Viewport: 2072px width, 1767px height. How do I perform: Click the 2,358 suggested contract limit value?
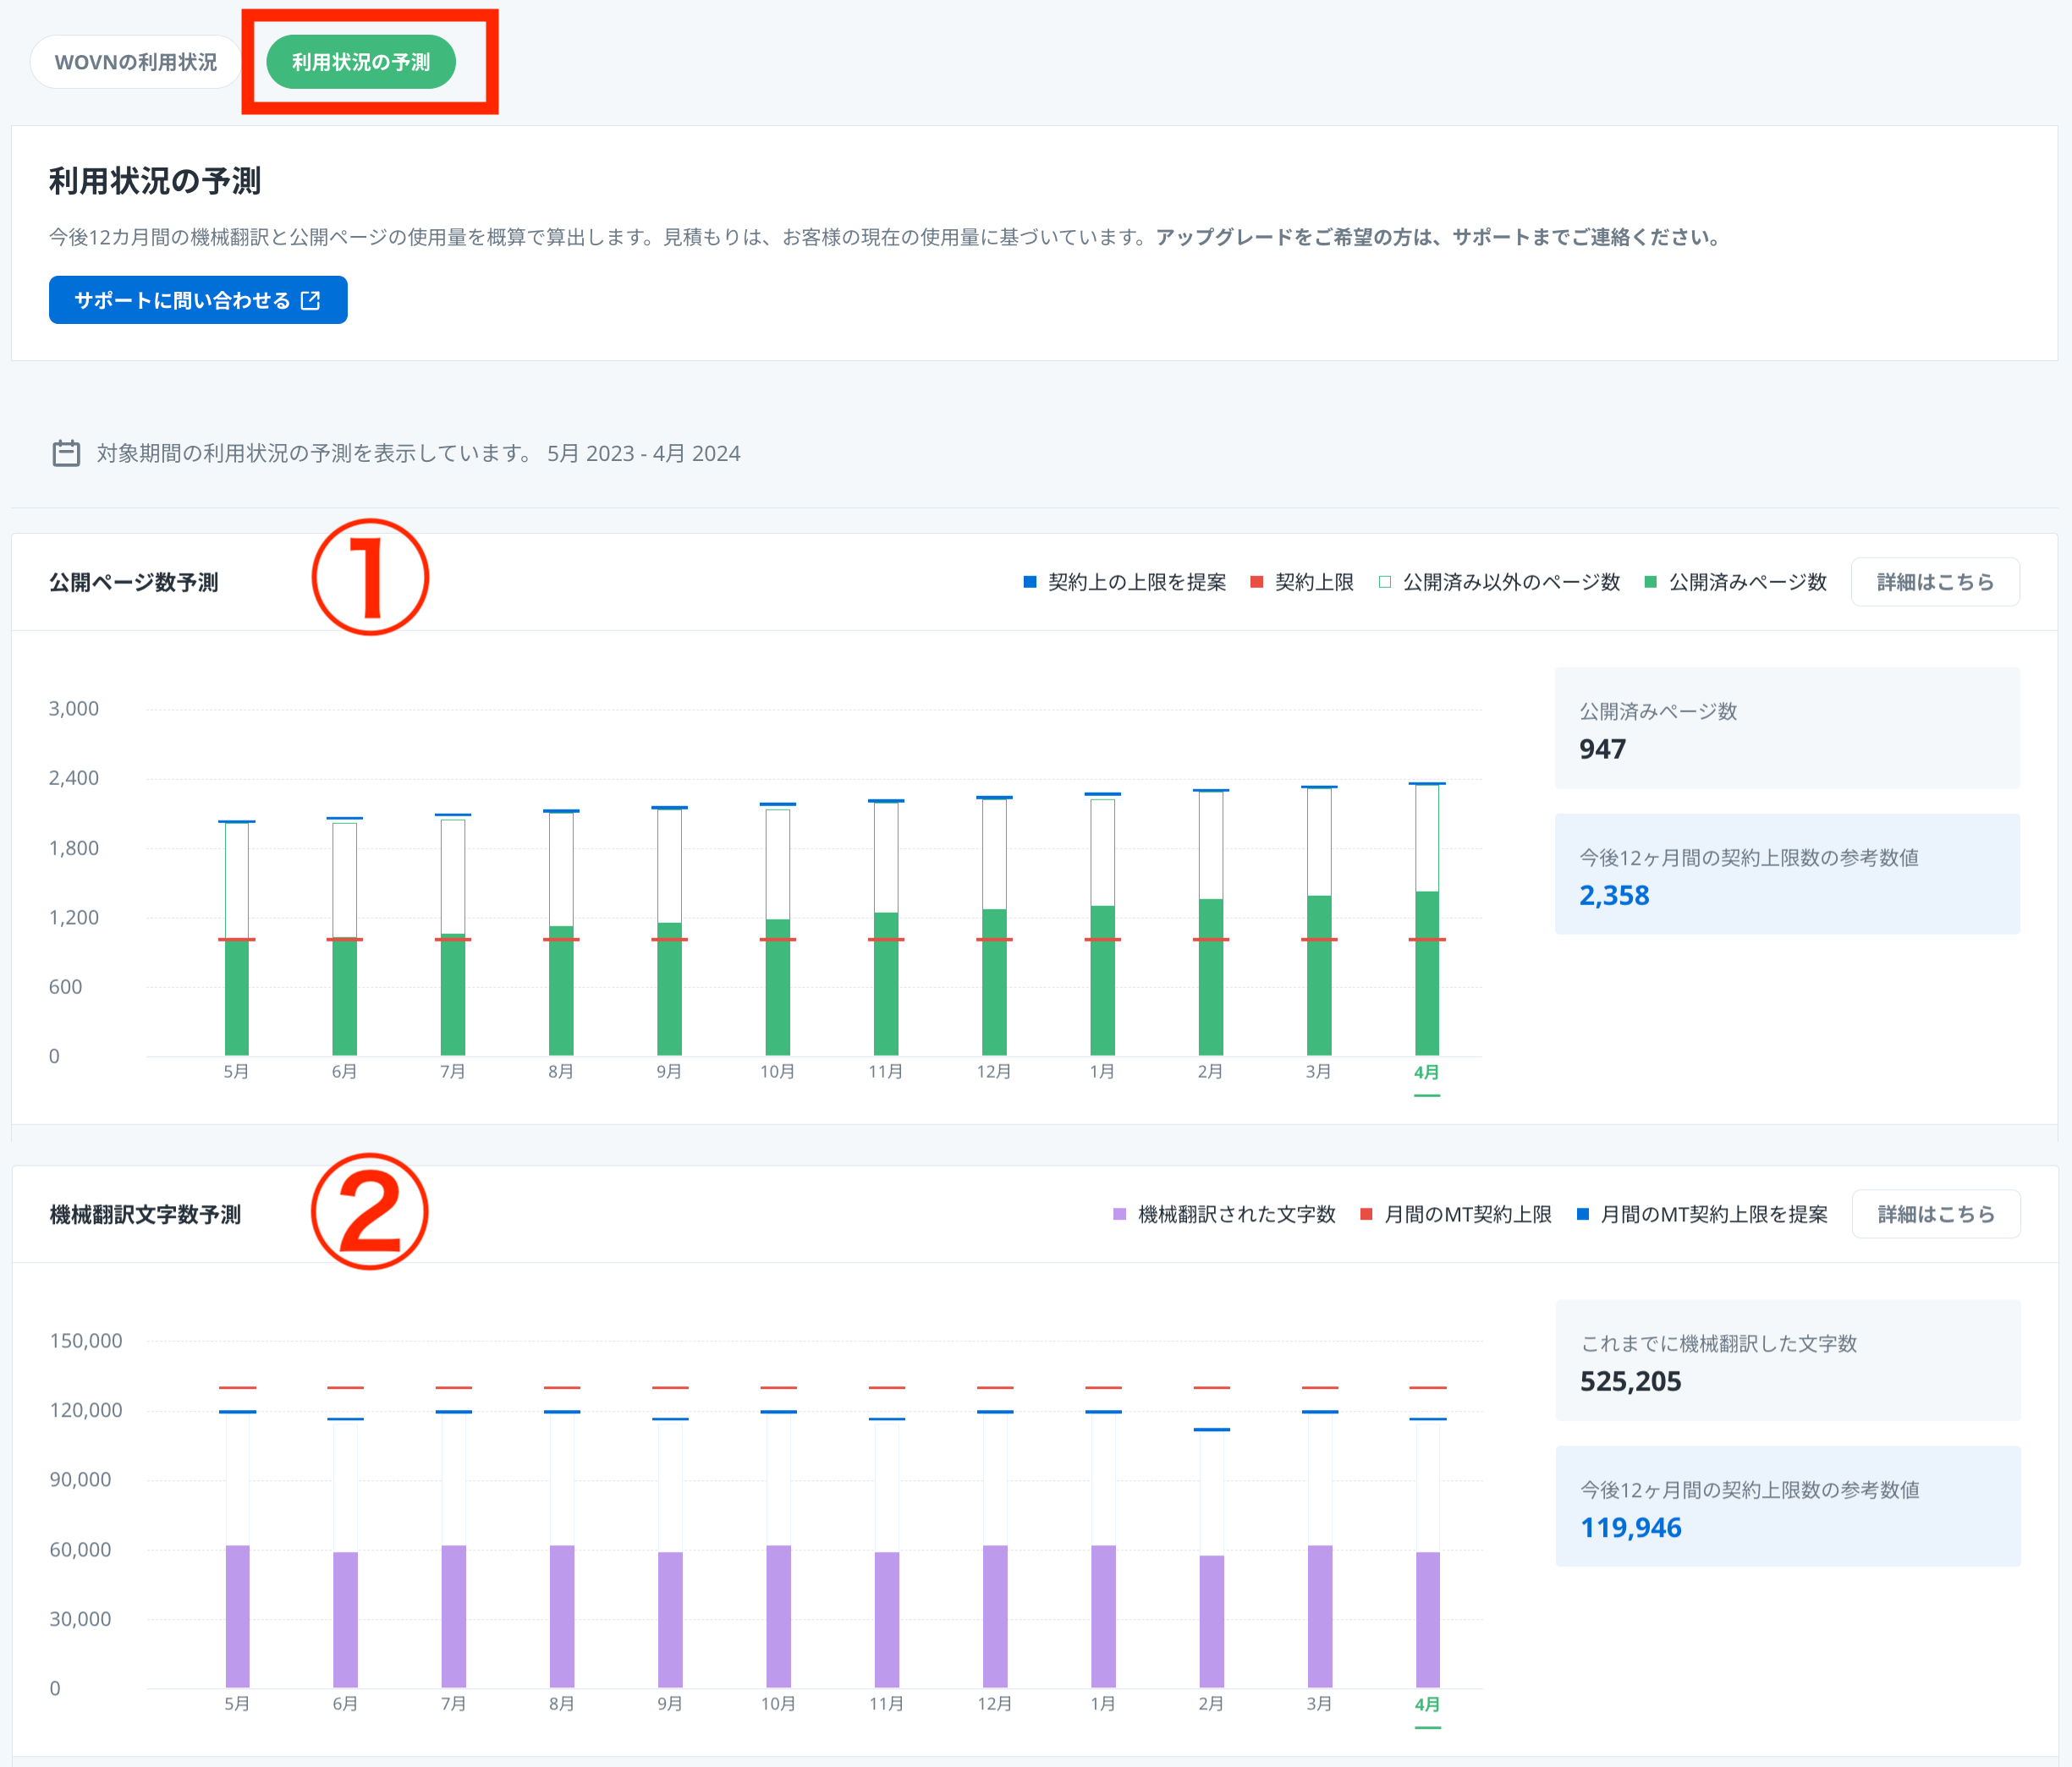coord(1614,895)
